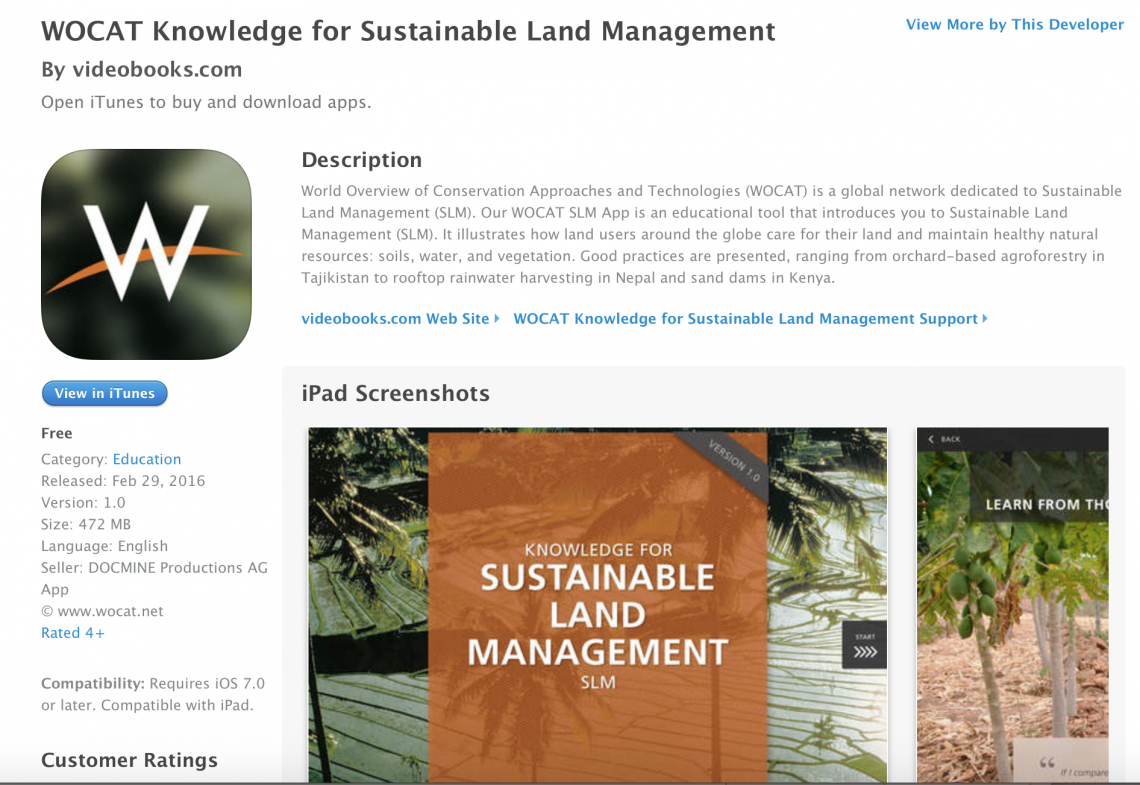The height and width of the screenshot is (785, 1140).
Task: Open View More by This Developer link
Action: click(1014, 25)
